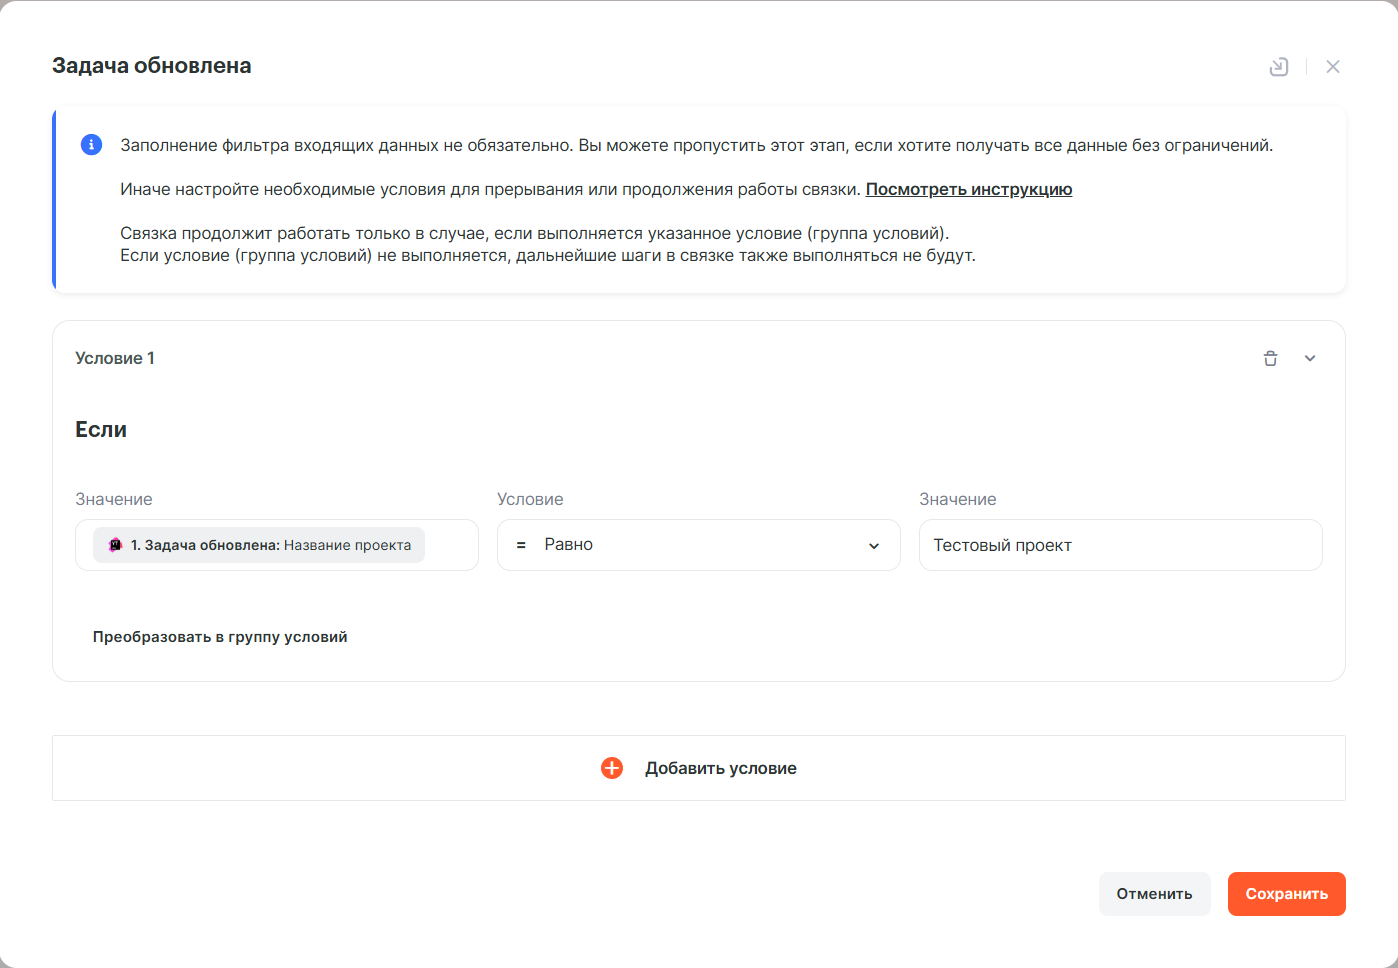The image size is (1398, 968).
Task: Click the Условие 1 header label
Action: [115, 358]
